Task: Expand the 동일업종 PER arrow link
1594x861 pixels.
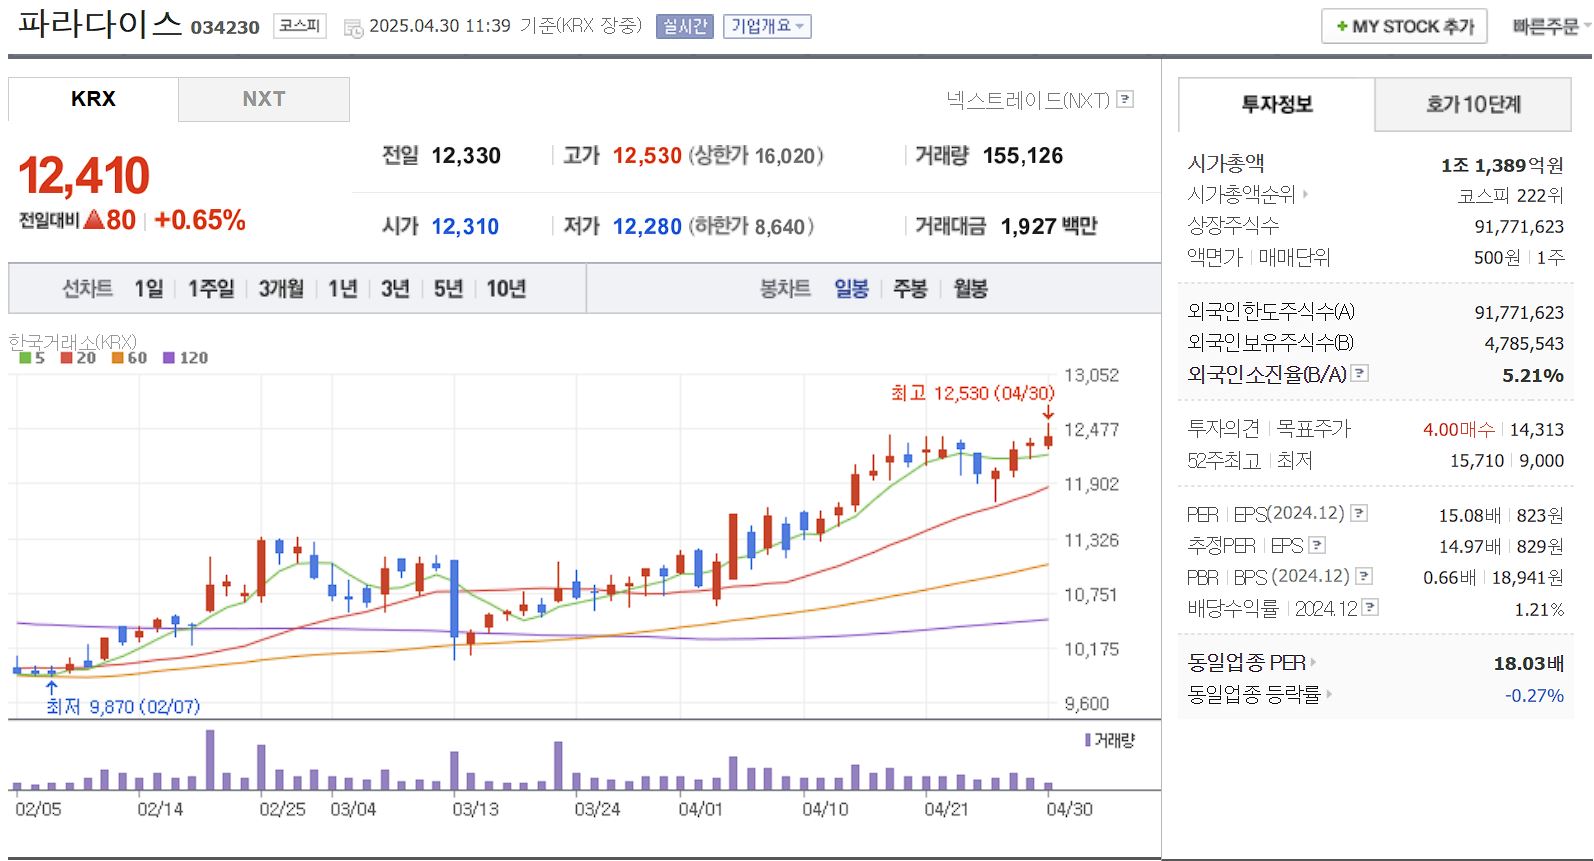Action: tap(1251, 662)
